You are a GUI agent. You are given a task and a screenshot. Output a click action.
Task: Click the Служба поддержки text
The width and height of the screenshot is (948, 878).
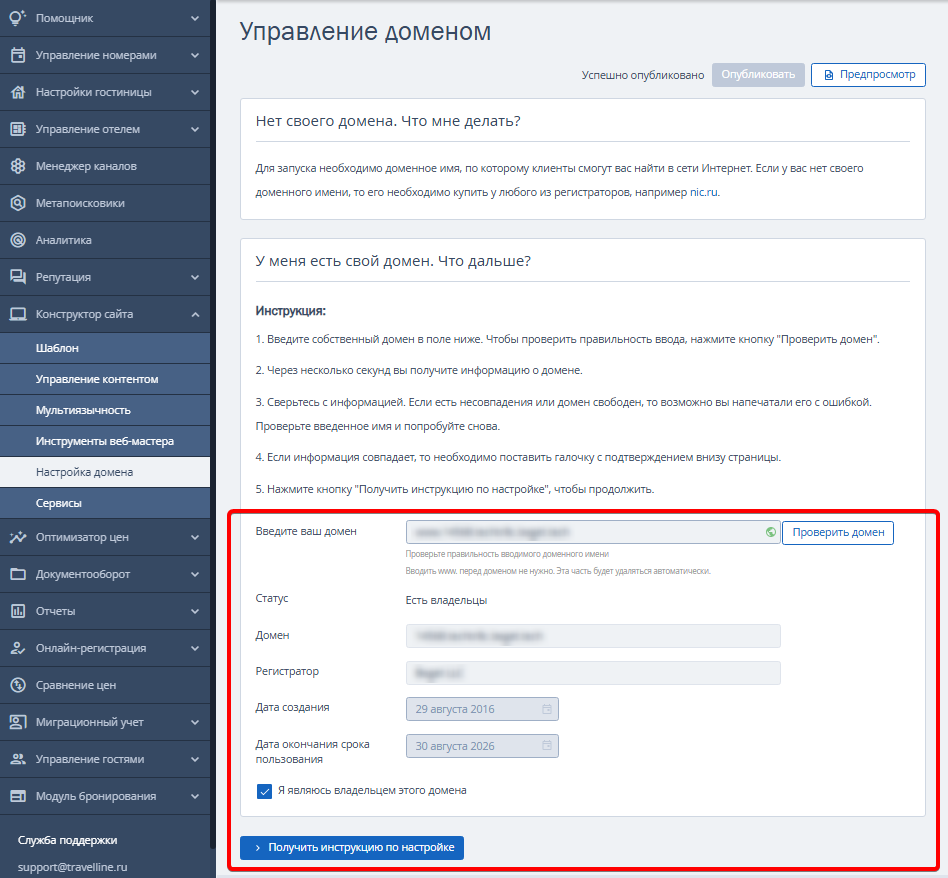click(x=68, y=840)
